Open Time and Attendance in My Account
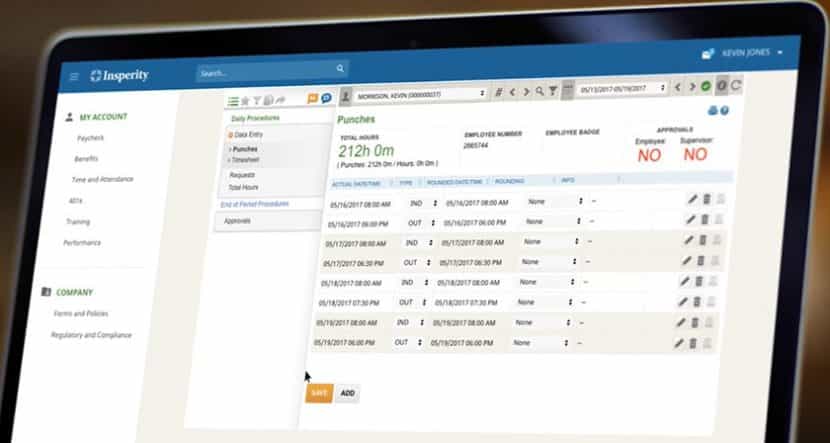Image resolution: width=830 pixels, height=443 pixels. click(x=102, y=179)
